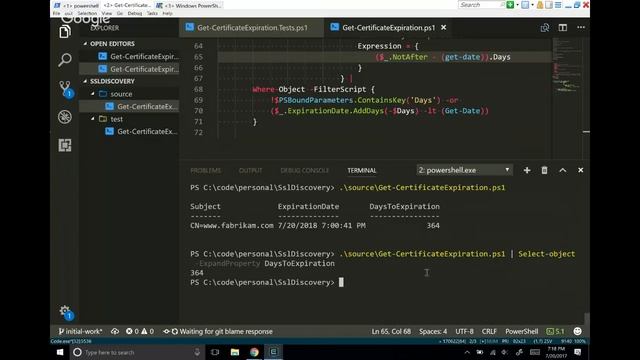Open the Explorer view in the activity bar
640x360 pixels.
(x=64, y=32)
